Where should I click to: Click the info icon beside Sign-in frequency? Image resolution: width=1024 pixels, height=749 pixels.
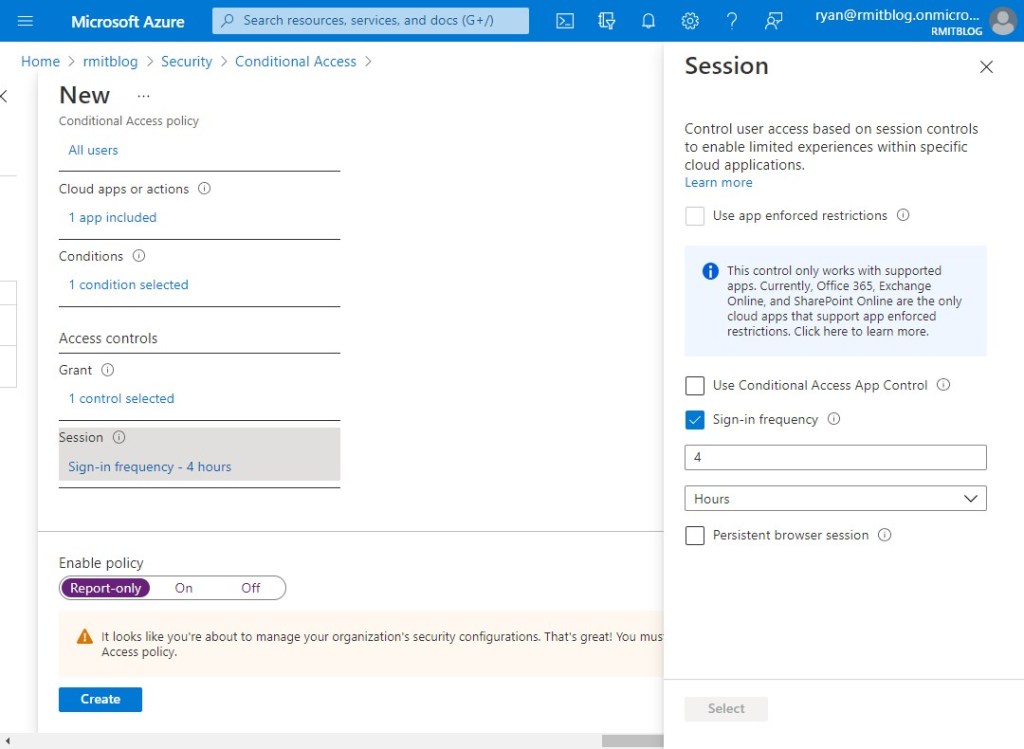pyautogui.click(x=834, y=419)
